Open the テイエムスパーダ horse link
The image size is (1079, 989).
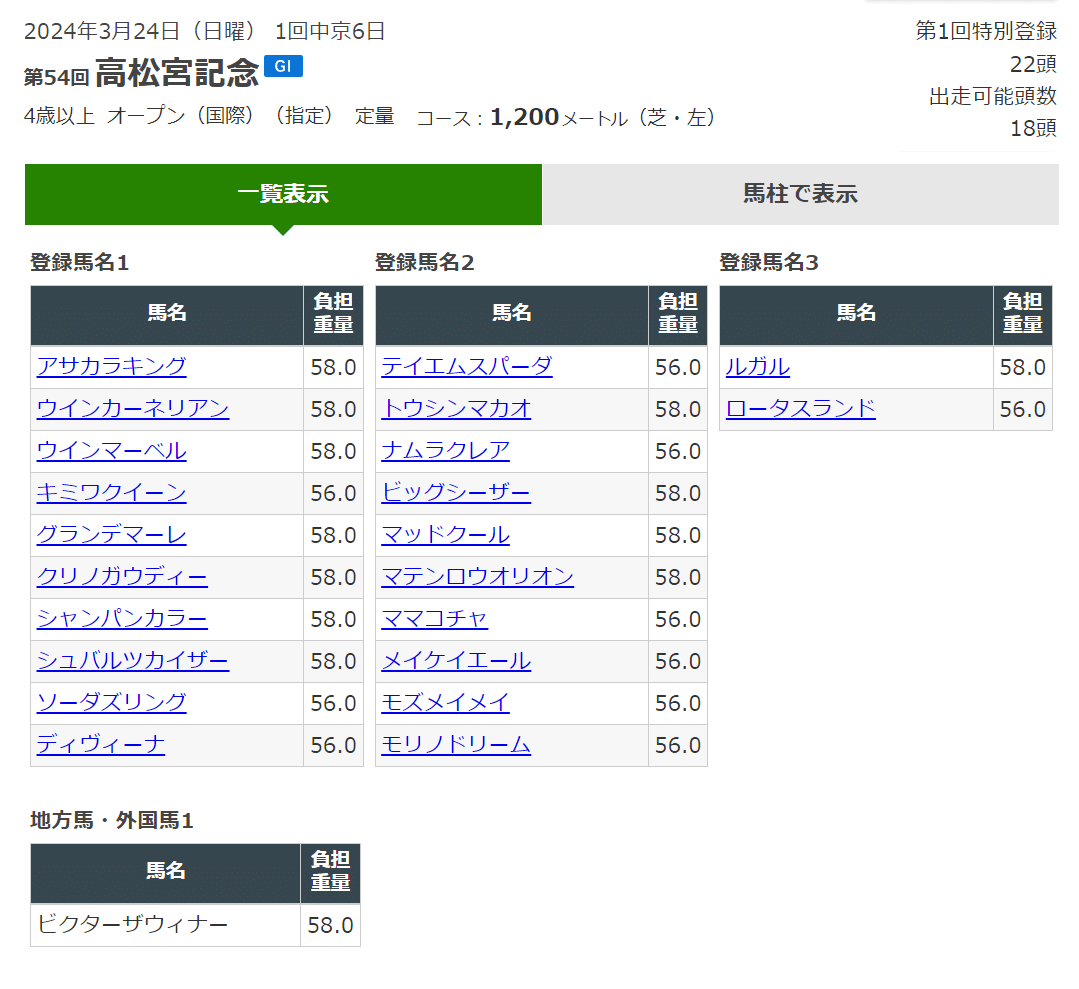point(467,367)
